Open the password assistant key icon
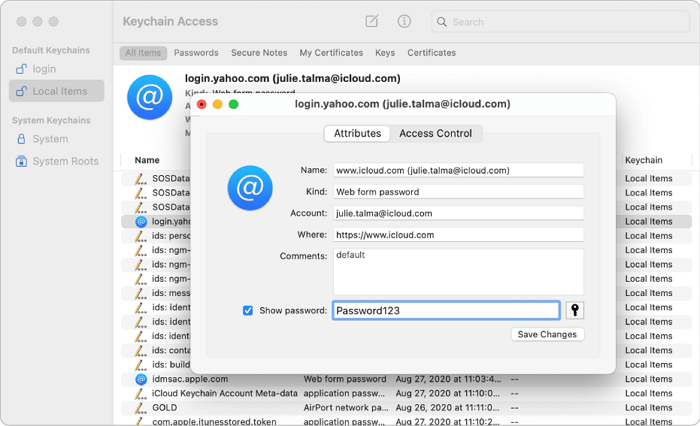The image size is (700, 426). (575, 310)
